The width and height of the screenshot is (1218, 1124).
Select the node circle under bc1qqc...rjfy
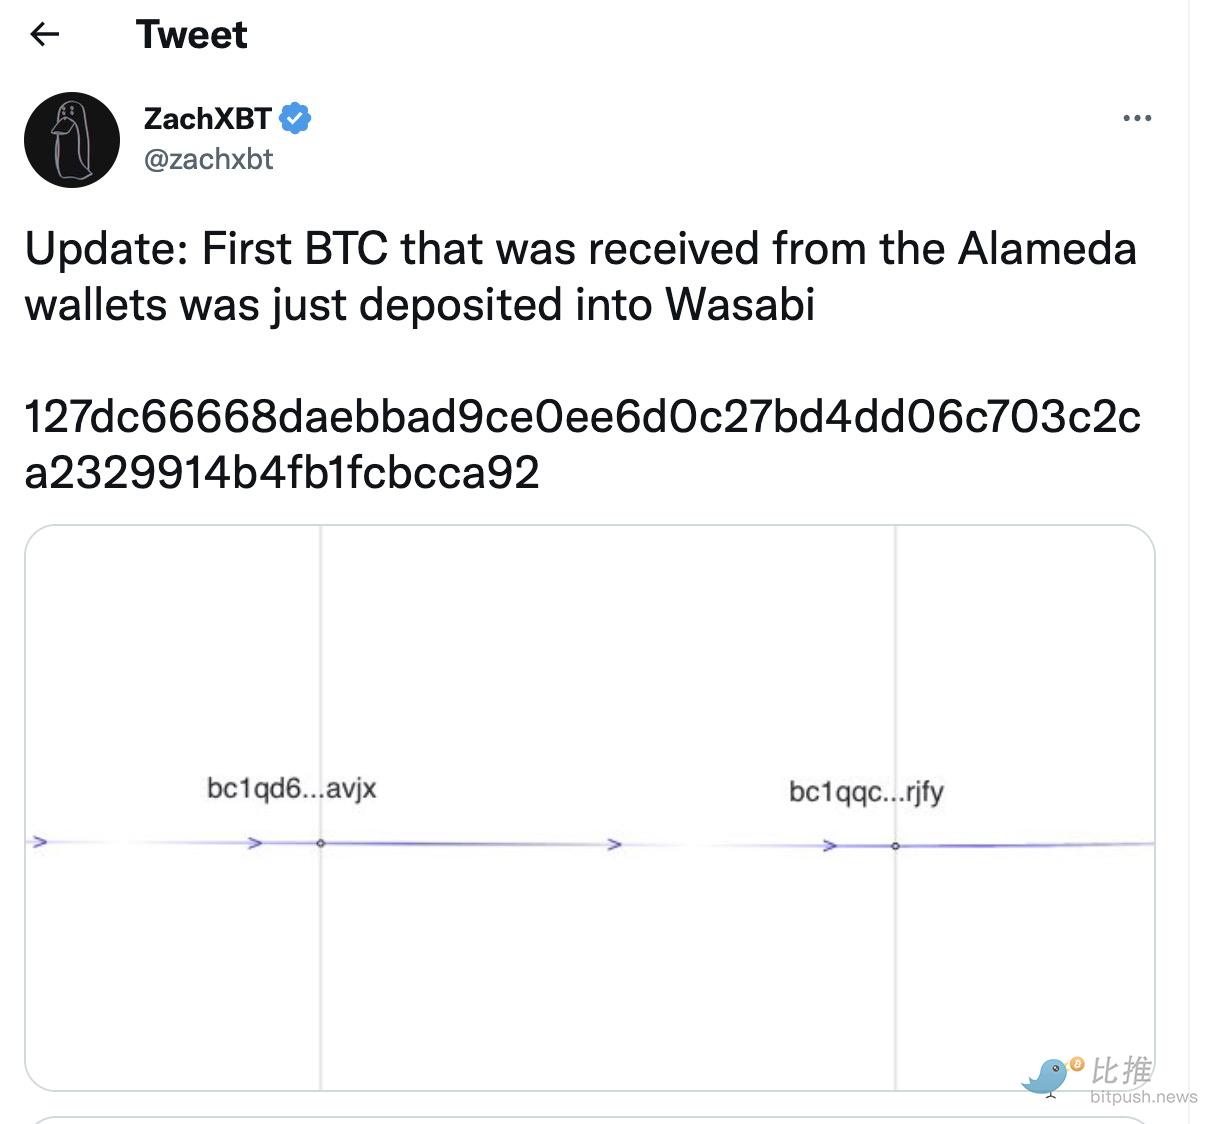[x=895, y=846]
